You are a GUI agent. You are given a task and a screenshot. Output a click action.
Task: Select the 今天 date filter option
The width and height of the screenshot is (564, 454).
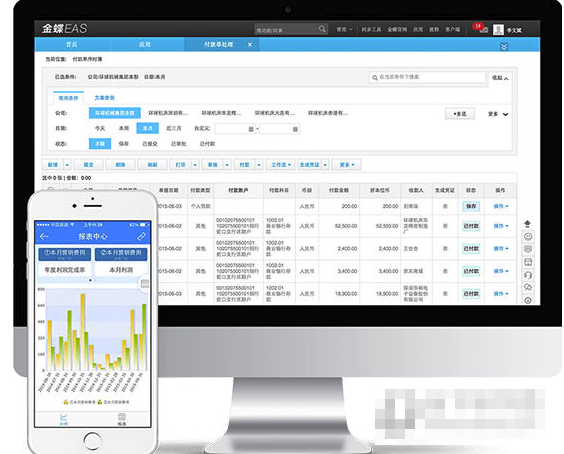100,128
